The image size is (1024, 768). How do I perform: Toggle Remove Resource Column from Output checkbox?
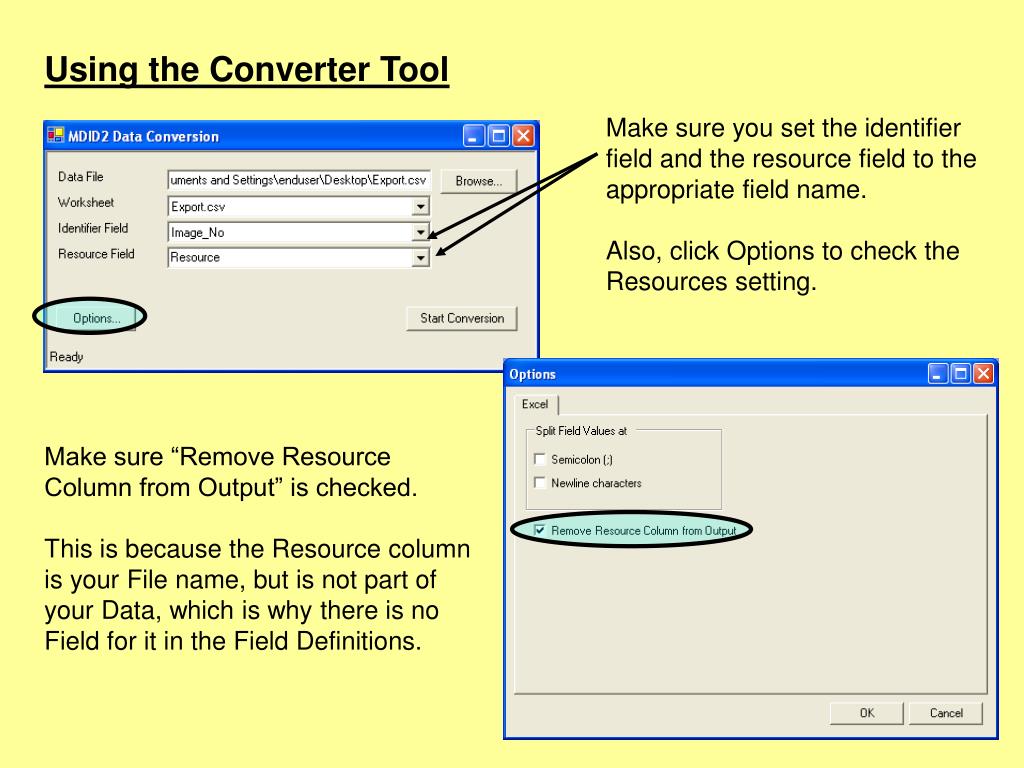point(539,530)
